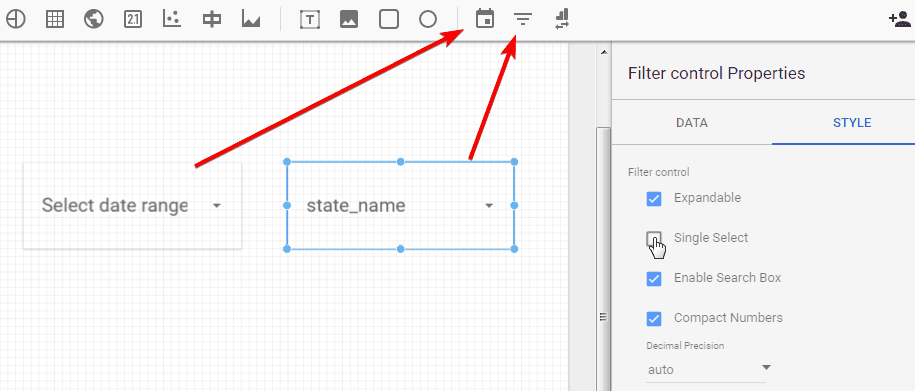Expand the state_name filter dropdown
915x391 pixels.
pyautogui.click(x=400, y=205)
